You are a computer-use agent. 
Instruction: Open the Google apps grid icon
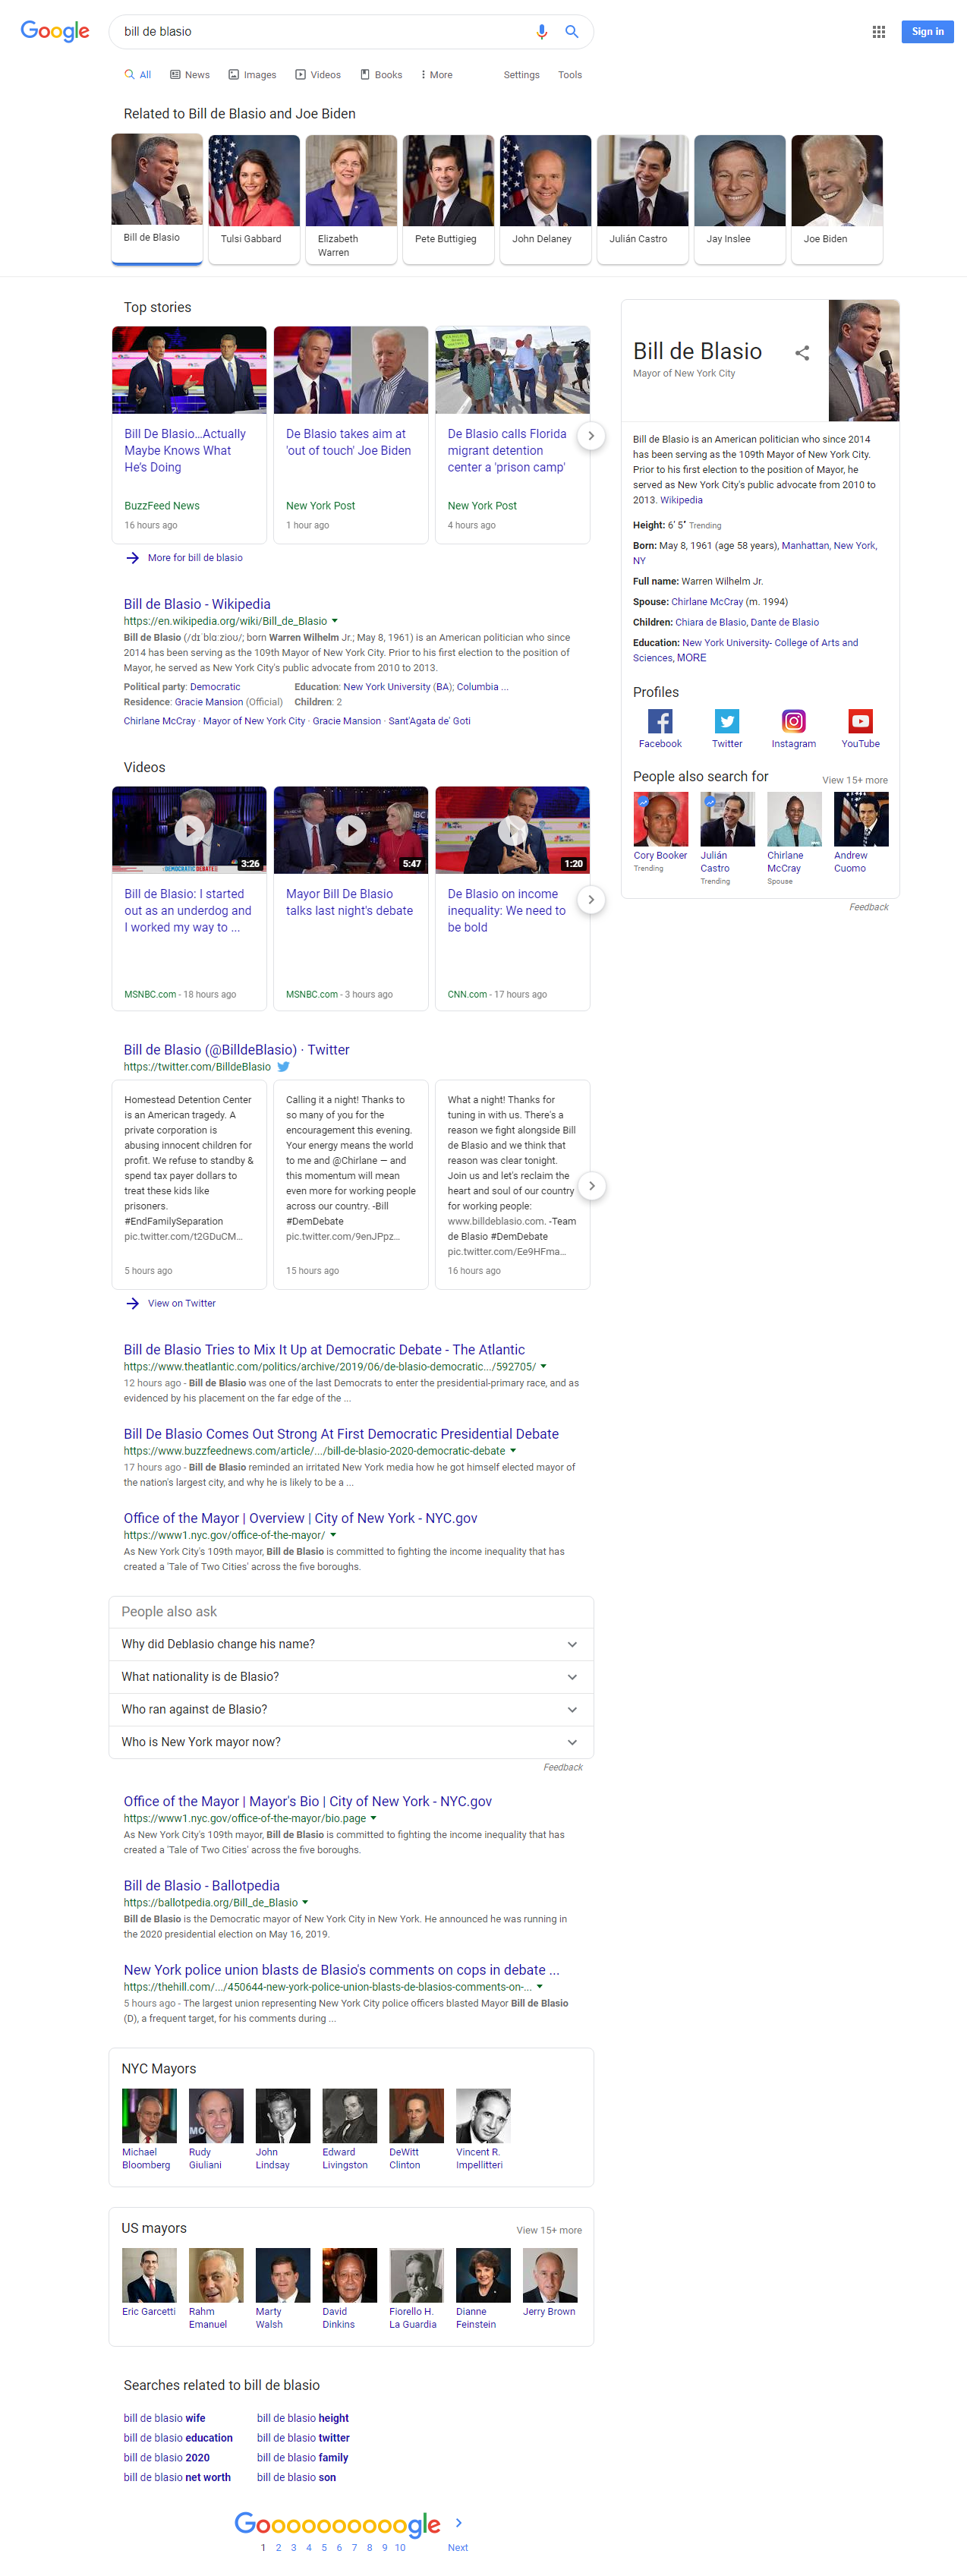[878, 32]
